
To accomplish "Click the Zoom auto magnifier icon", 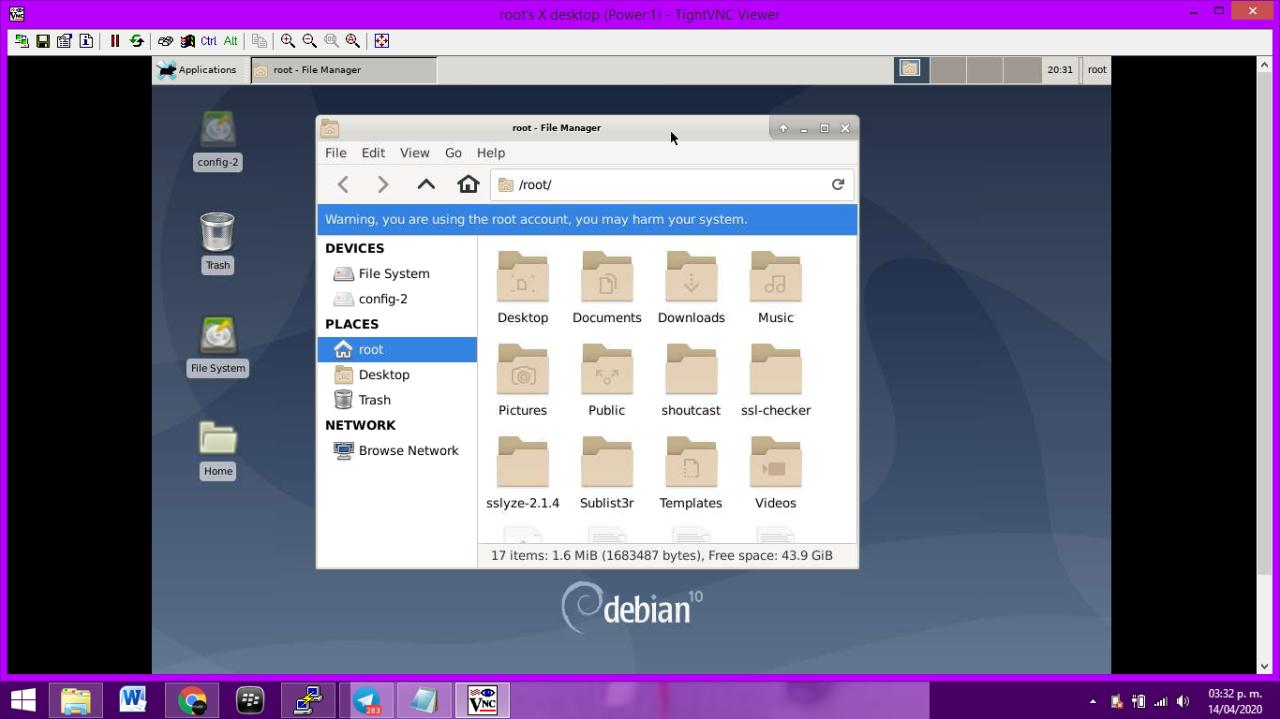I will pyautogui.click(x=353, y=41).
